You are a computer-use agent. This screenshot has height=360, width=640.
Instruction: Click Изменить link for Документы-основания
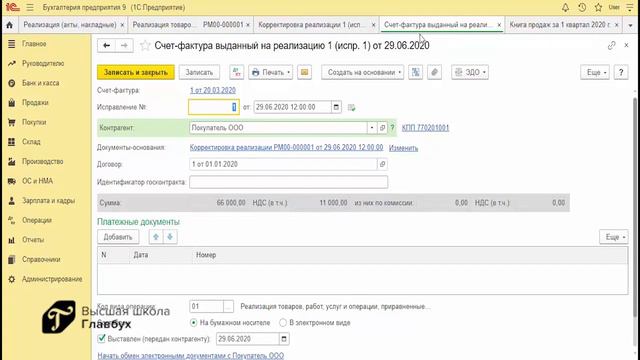(403, 148)
